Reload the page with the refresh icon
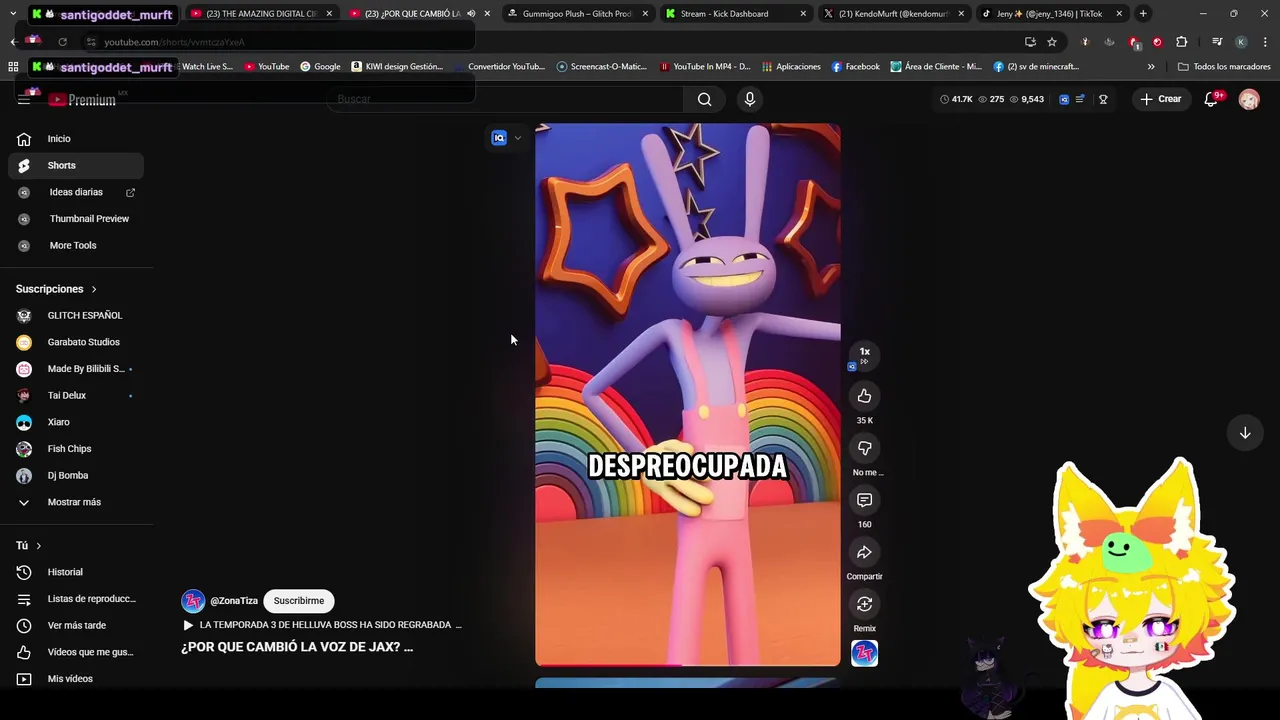The width and height of the screenshot is (1280, 720). pos(62,42)
